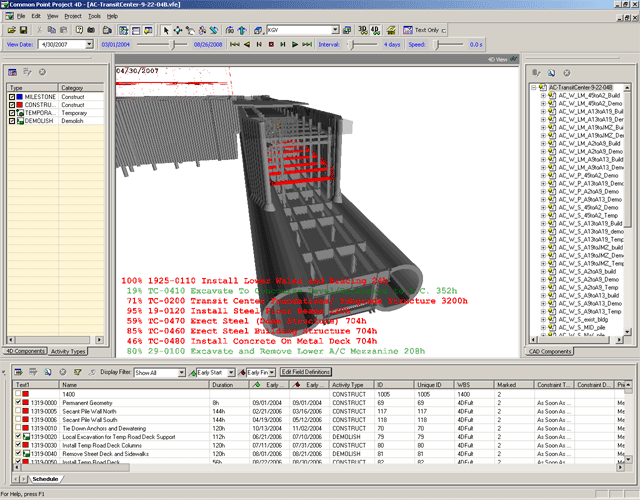Click the Activity Type column header

click(x=352, y=384)
